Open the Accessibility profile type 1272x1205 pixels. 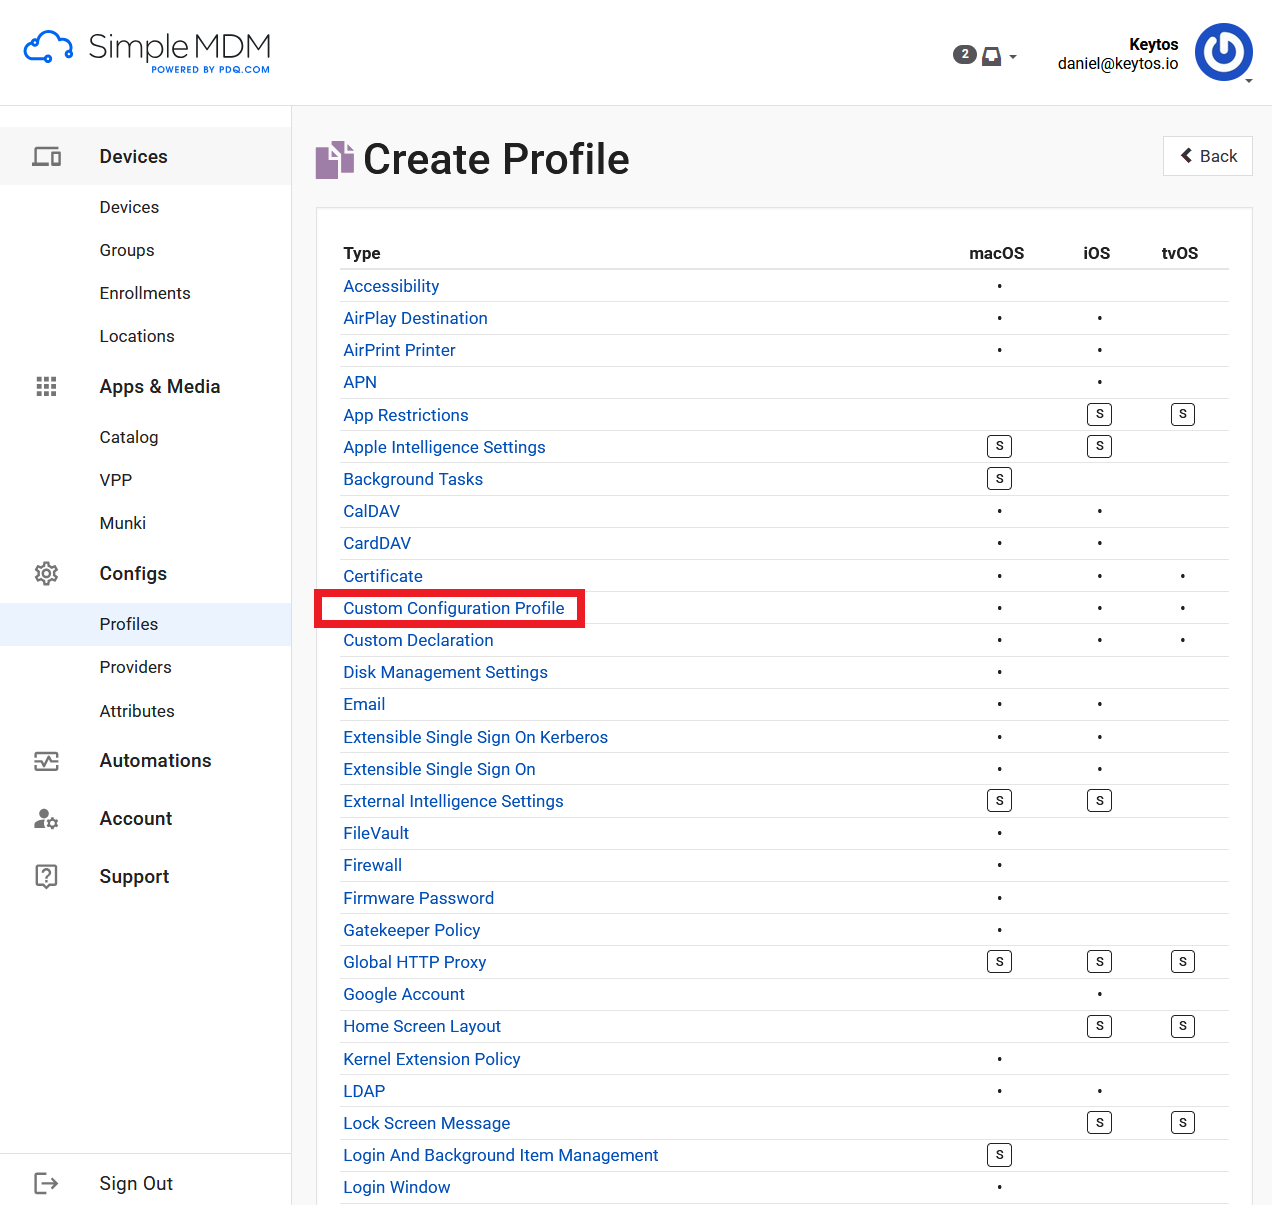[x=391, y=286]
